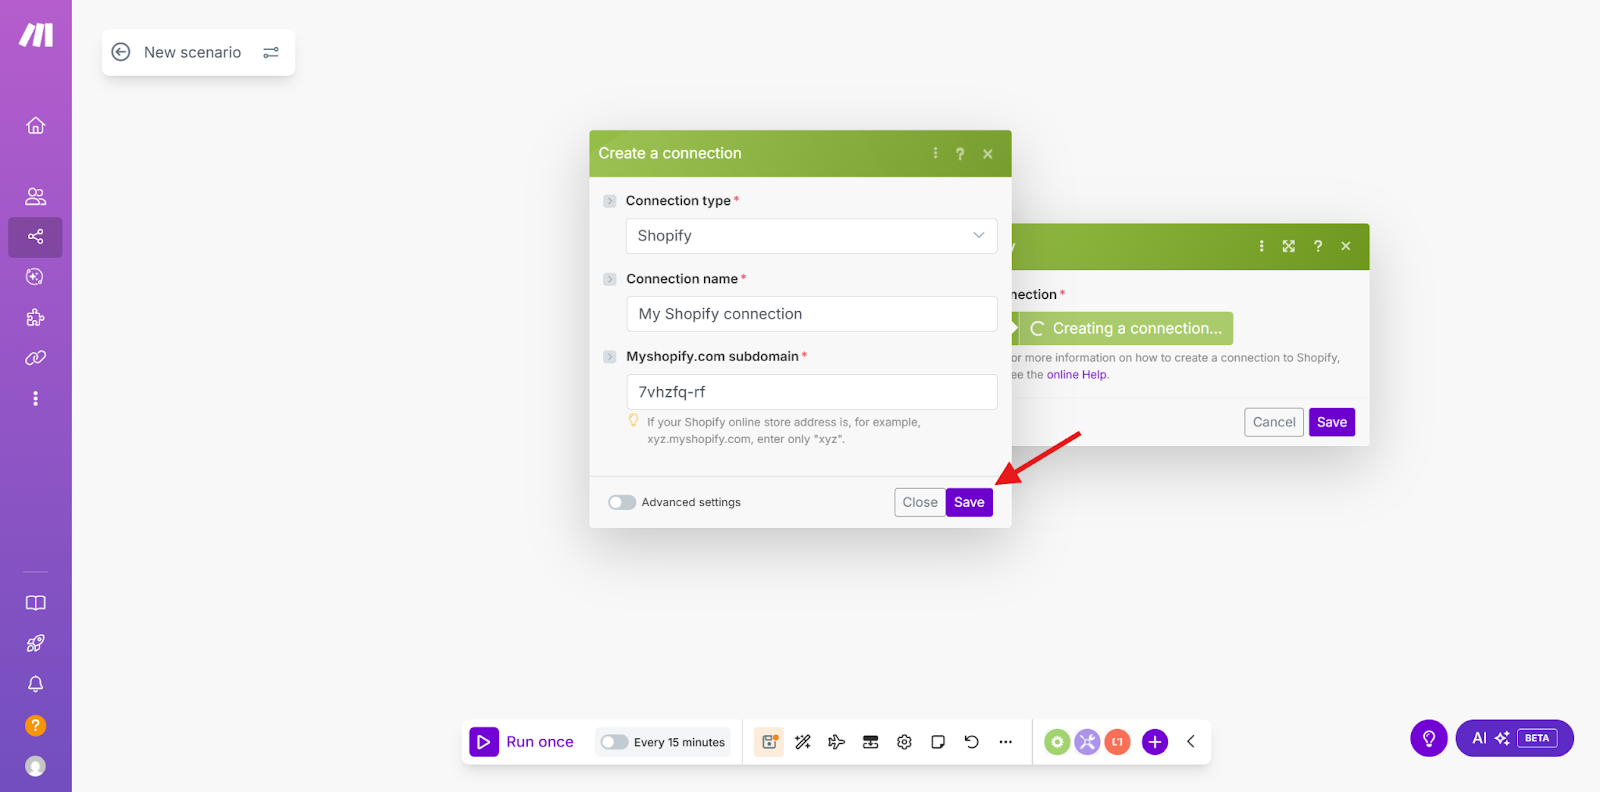Click the expand icon on background module panel
Viewport: 1600px width, 792px height.
[x=1289, y=246]
